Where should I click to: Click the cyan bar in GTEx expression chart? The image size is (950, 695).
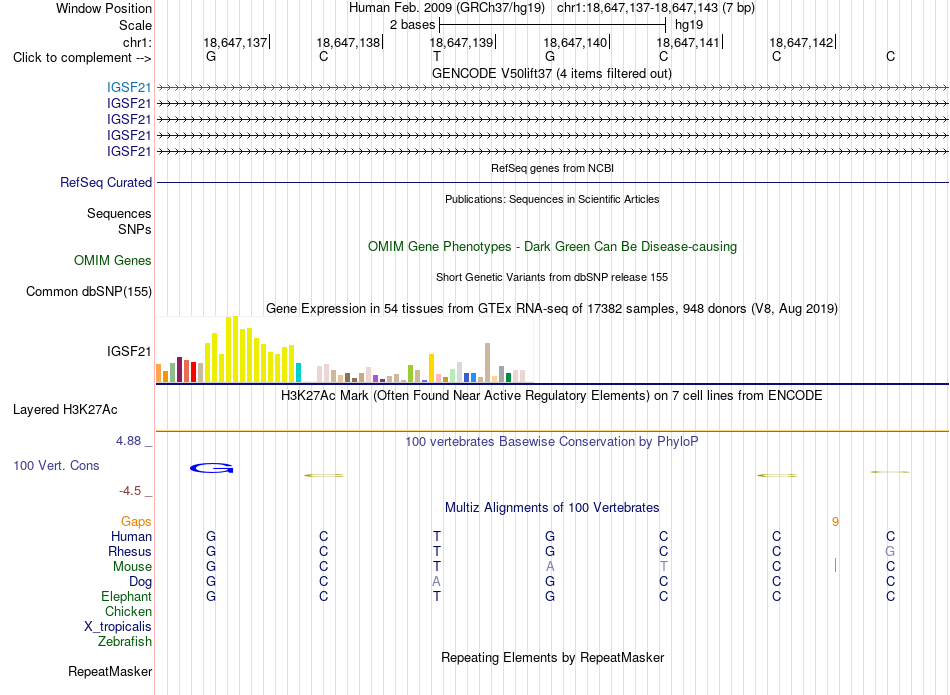298,373
